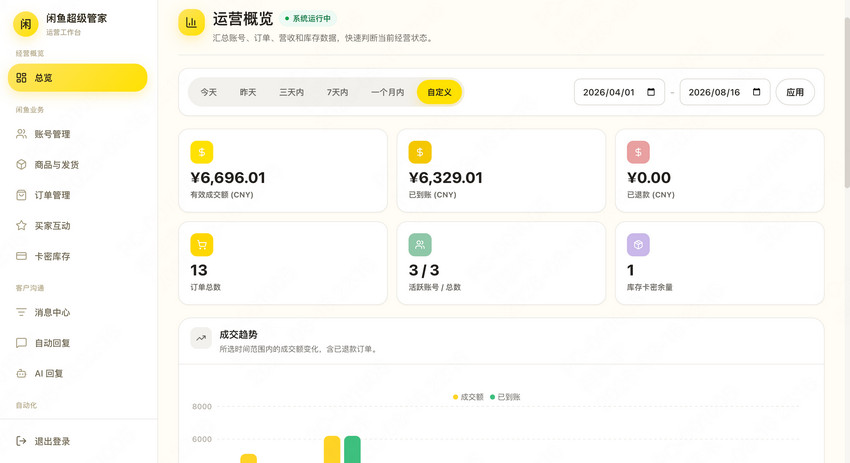Screen dimensions: 850x463
Task: Click the pink dollar icon above ¥0.00
Action: 639,152
